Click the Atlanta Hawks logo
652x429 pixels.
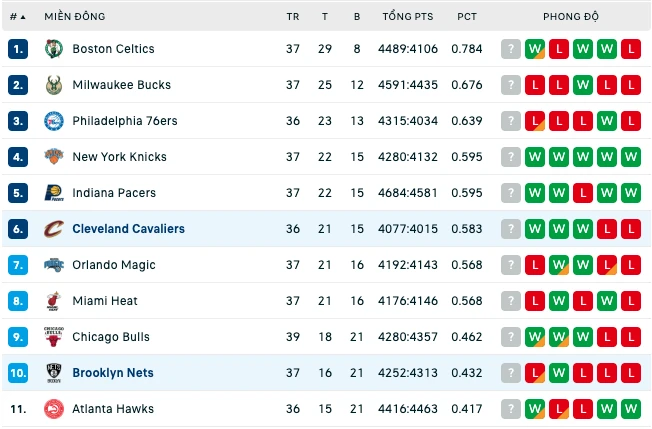54,409
